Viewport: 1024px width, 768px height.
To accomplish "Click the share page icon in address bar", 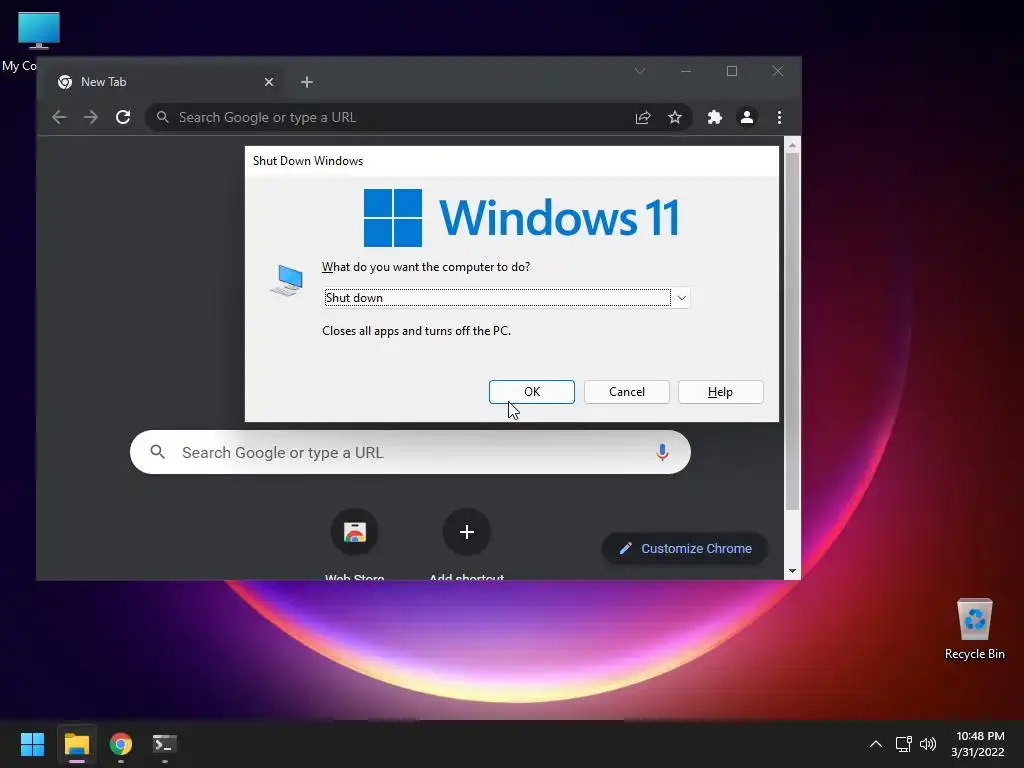I will 643,118.
